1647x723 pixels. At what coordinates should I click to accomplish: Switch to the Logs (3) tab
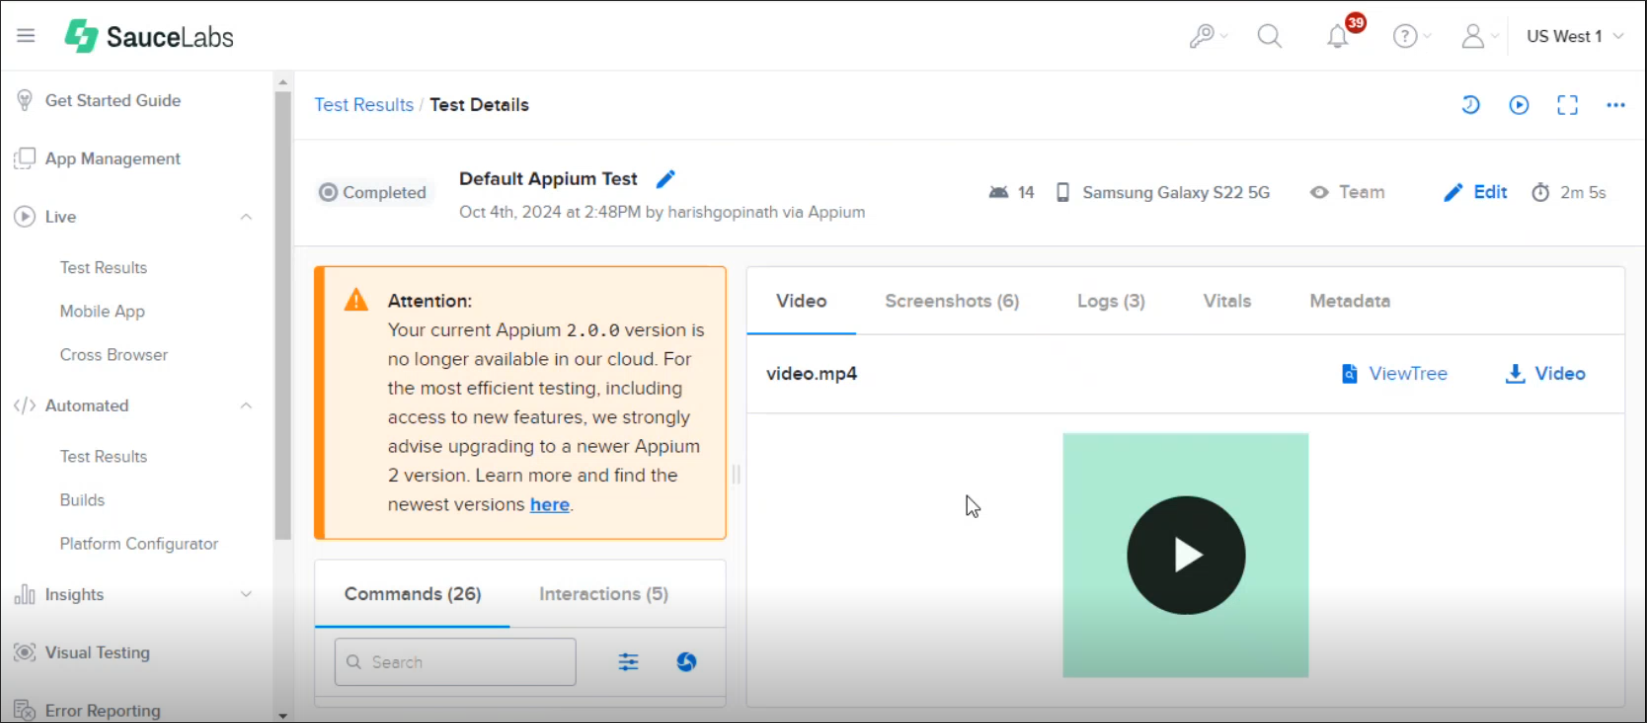click(1111, 301)
